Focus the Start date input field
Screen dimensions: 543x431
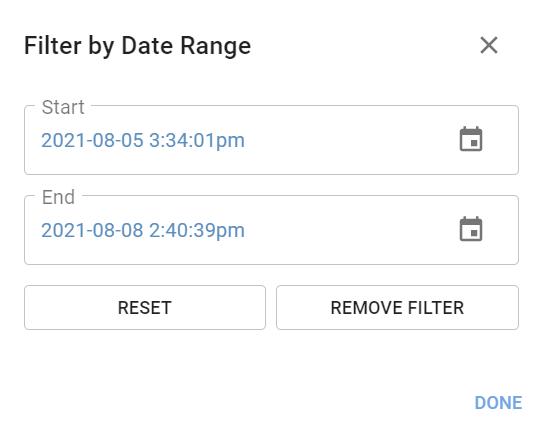coord(271,140)
